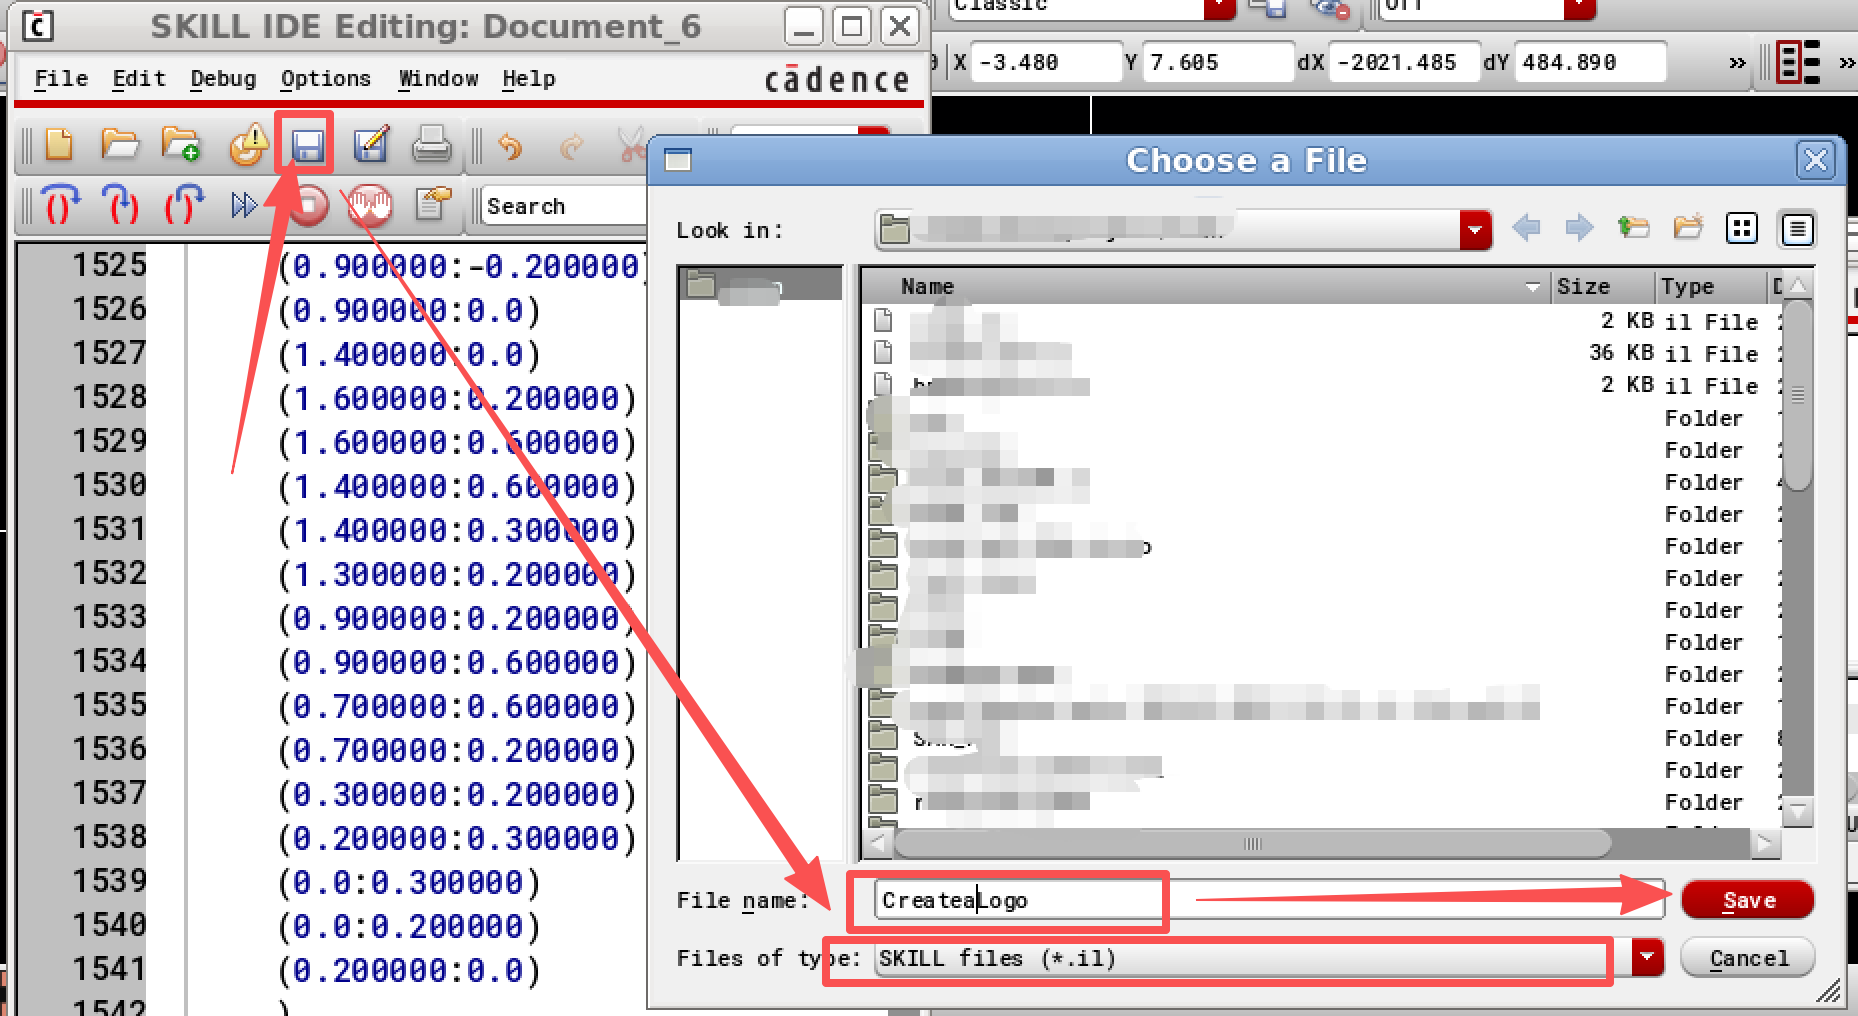Click the dX field showing -2021.485

(1404, 62)
